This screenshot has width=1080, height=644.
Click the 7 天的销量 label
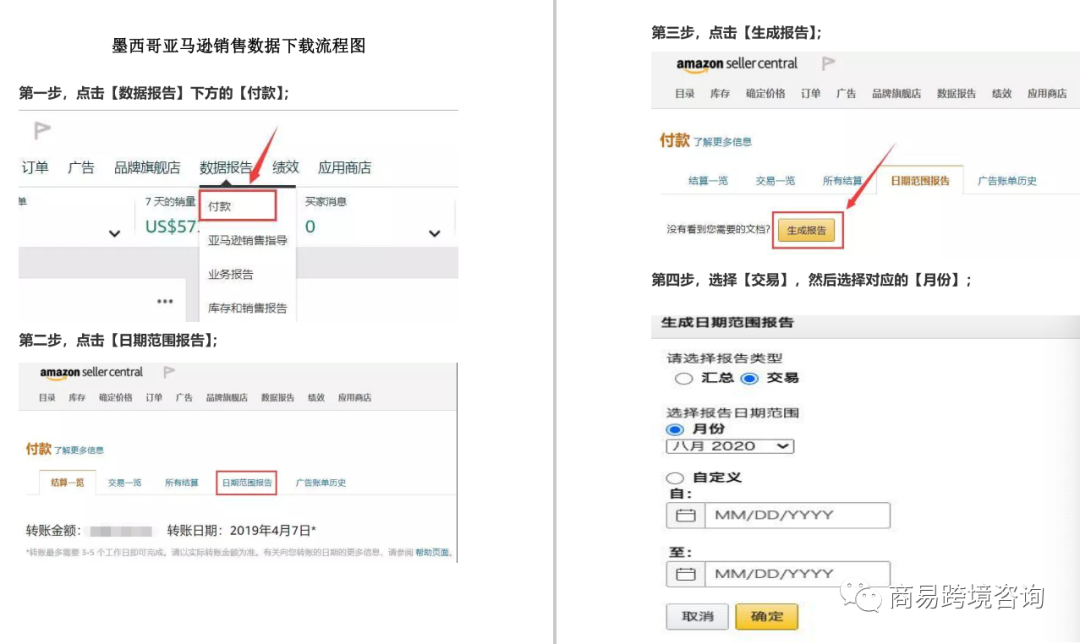(x=170, y=202)
